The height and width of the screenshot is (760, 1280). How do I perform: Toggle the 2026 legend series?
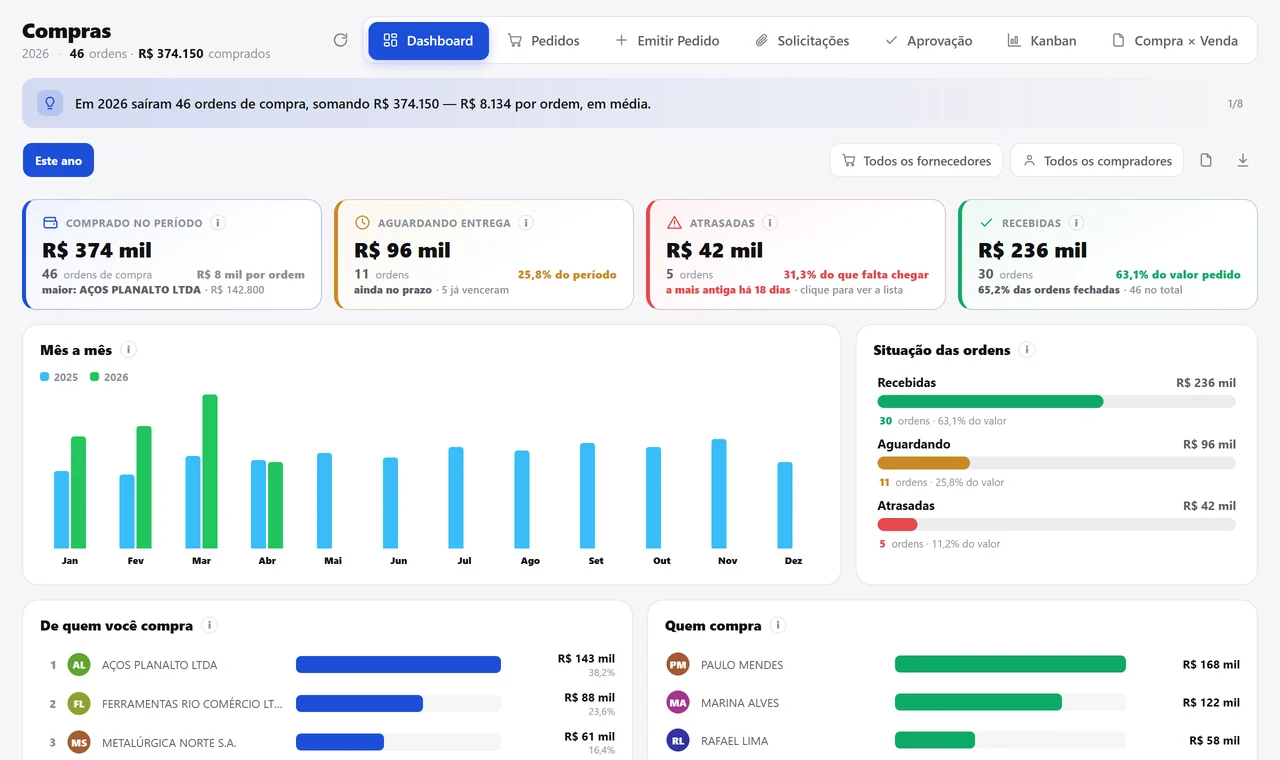[109, 377]
